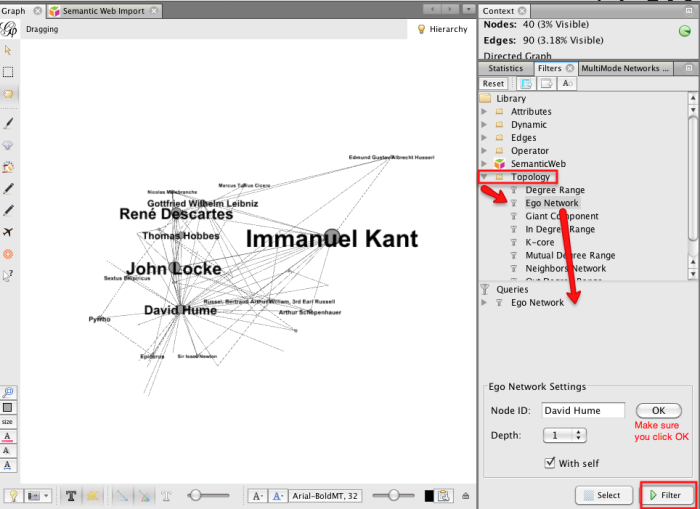This screenshot has height=509, width=700.
Task: Click the Node ID input field
Action: [582, 410]
